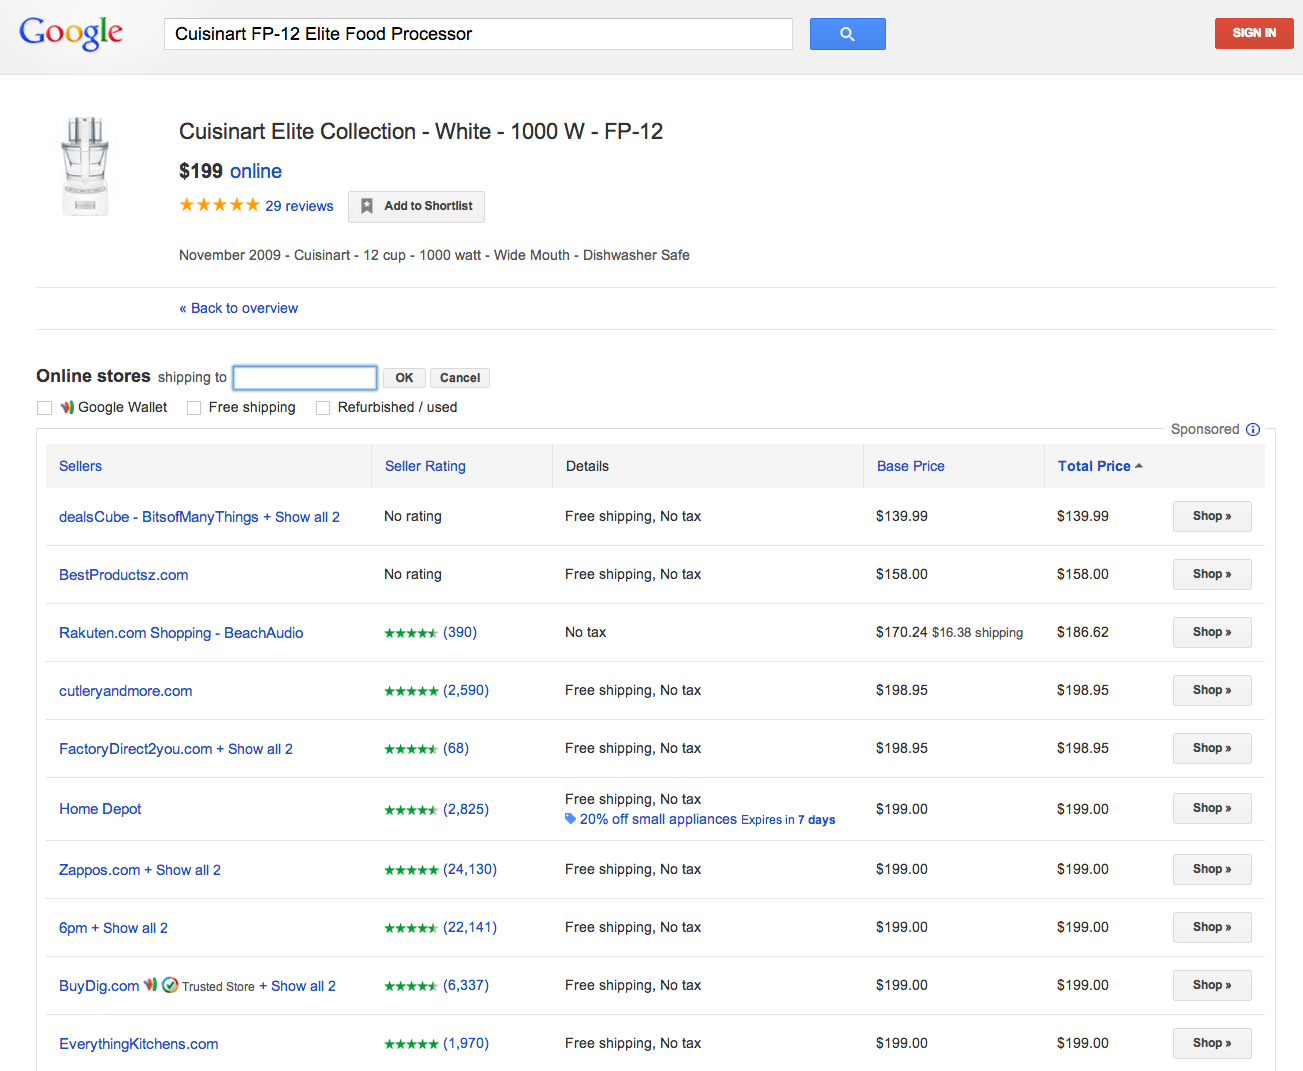Viewport: 1303px width, 1071px height.
Task: Click Shop button for Home Depot
Action: pyautogui.click(x=1211, y=808)
